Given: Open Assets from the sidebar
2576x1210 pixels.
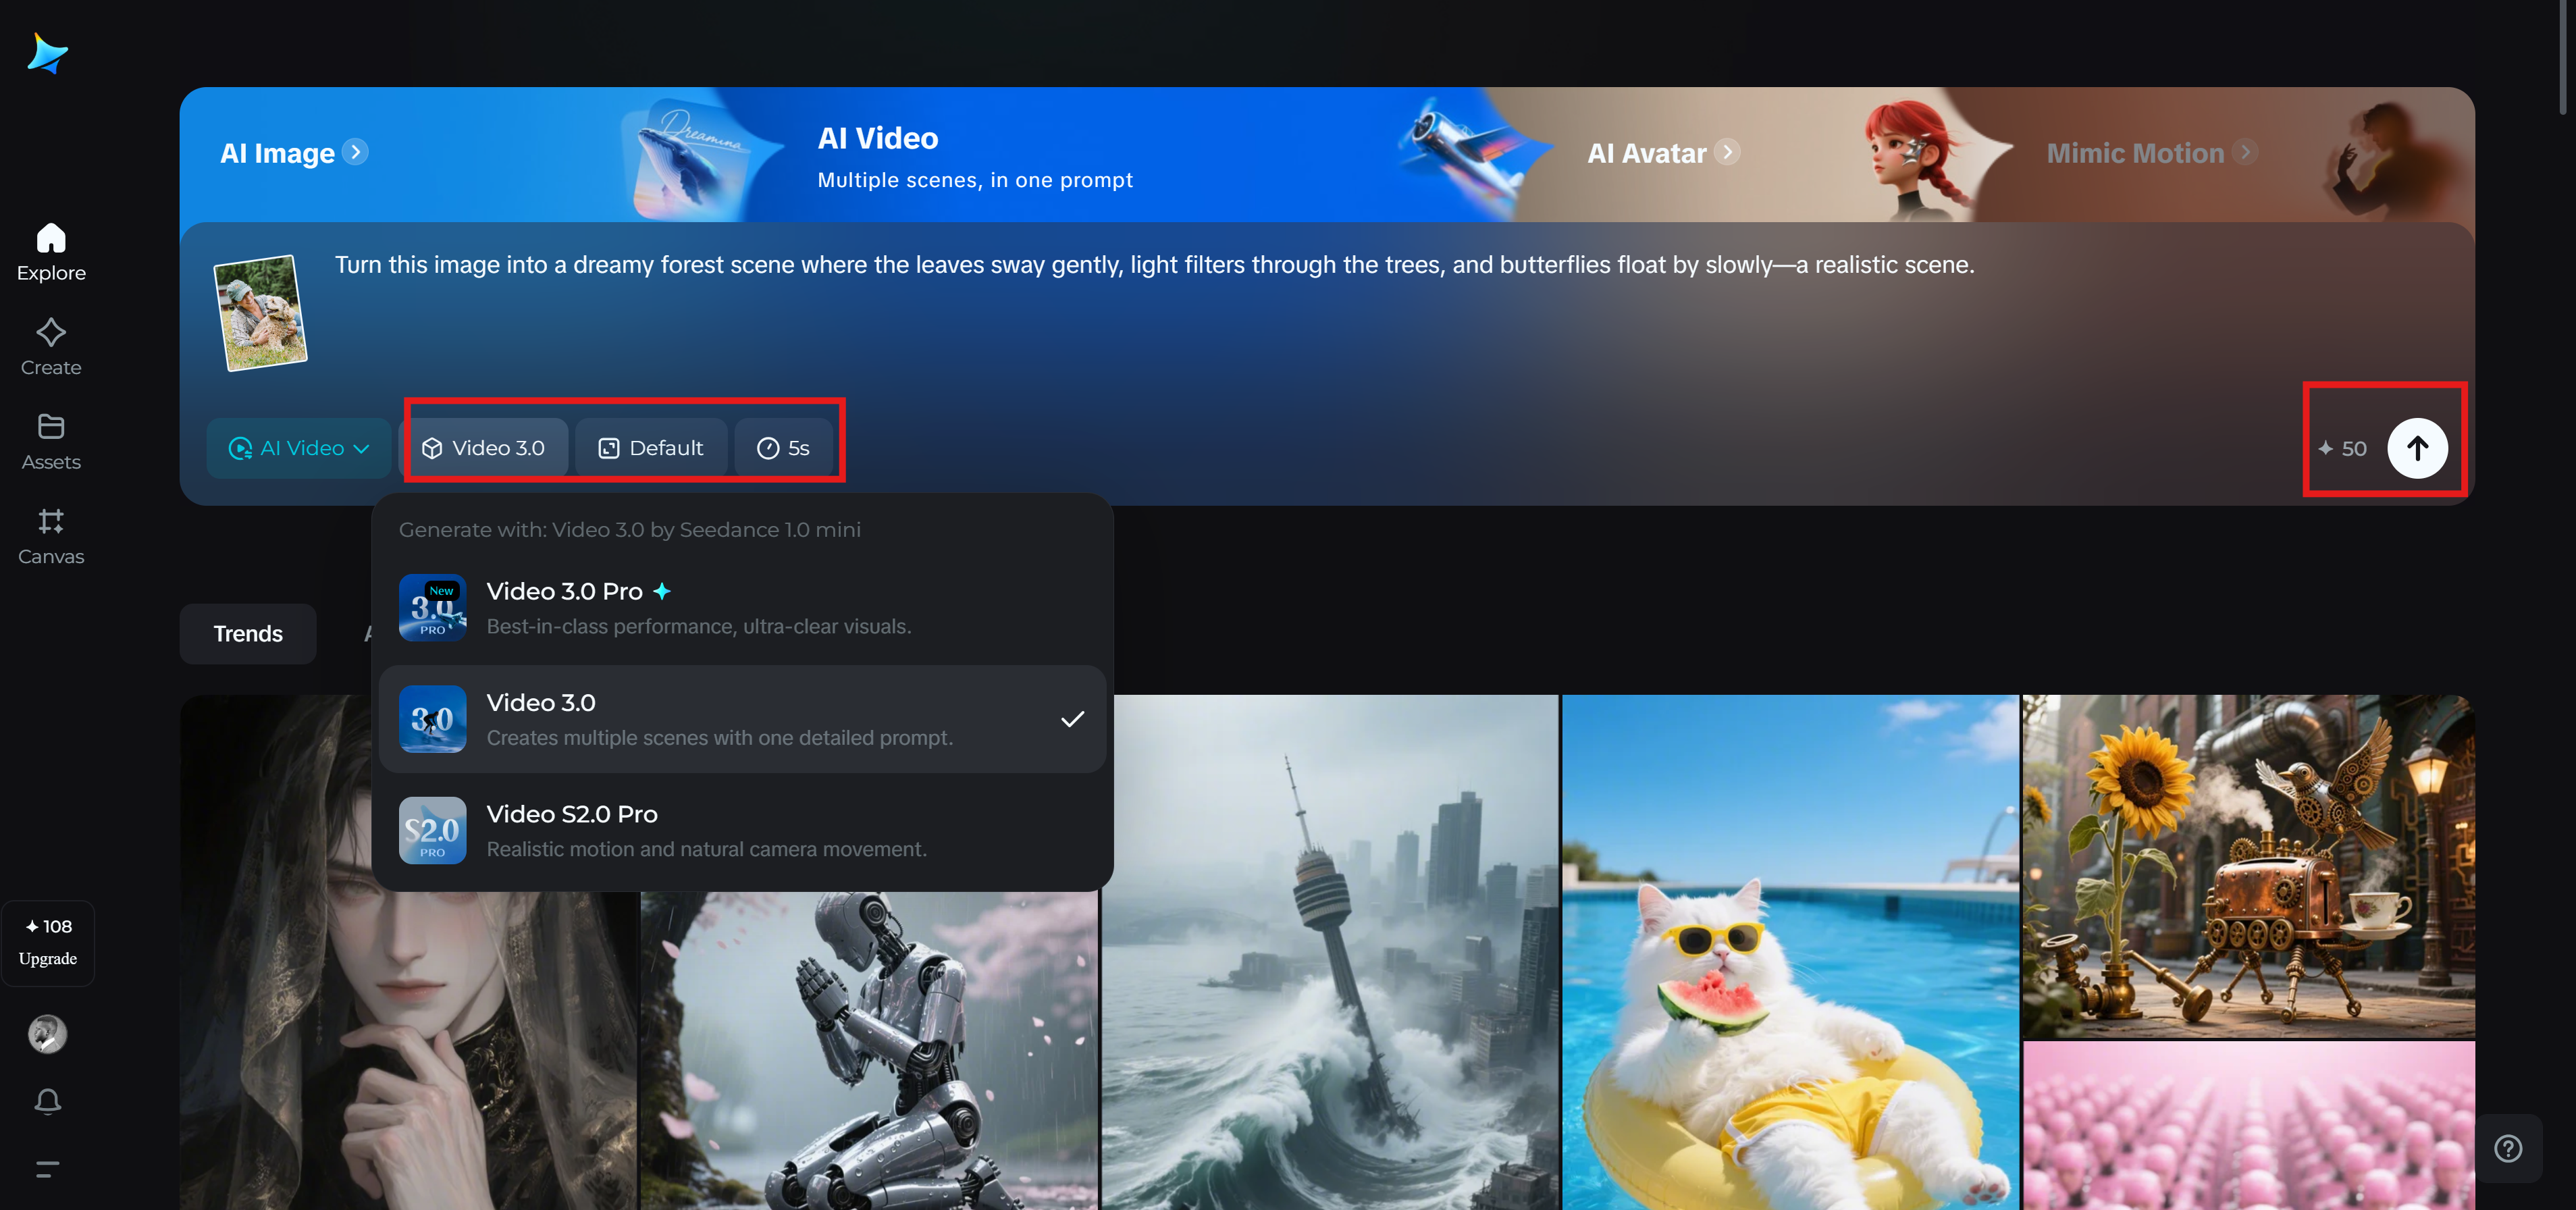Looking at the screenshot, I should [50, 440].
